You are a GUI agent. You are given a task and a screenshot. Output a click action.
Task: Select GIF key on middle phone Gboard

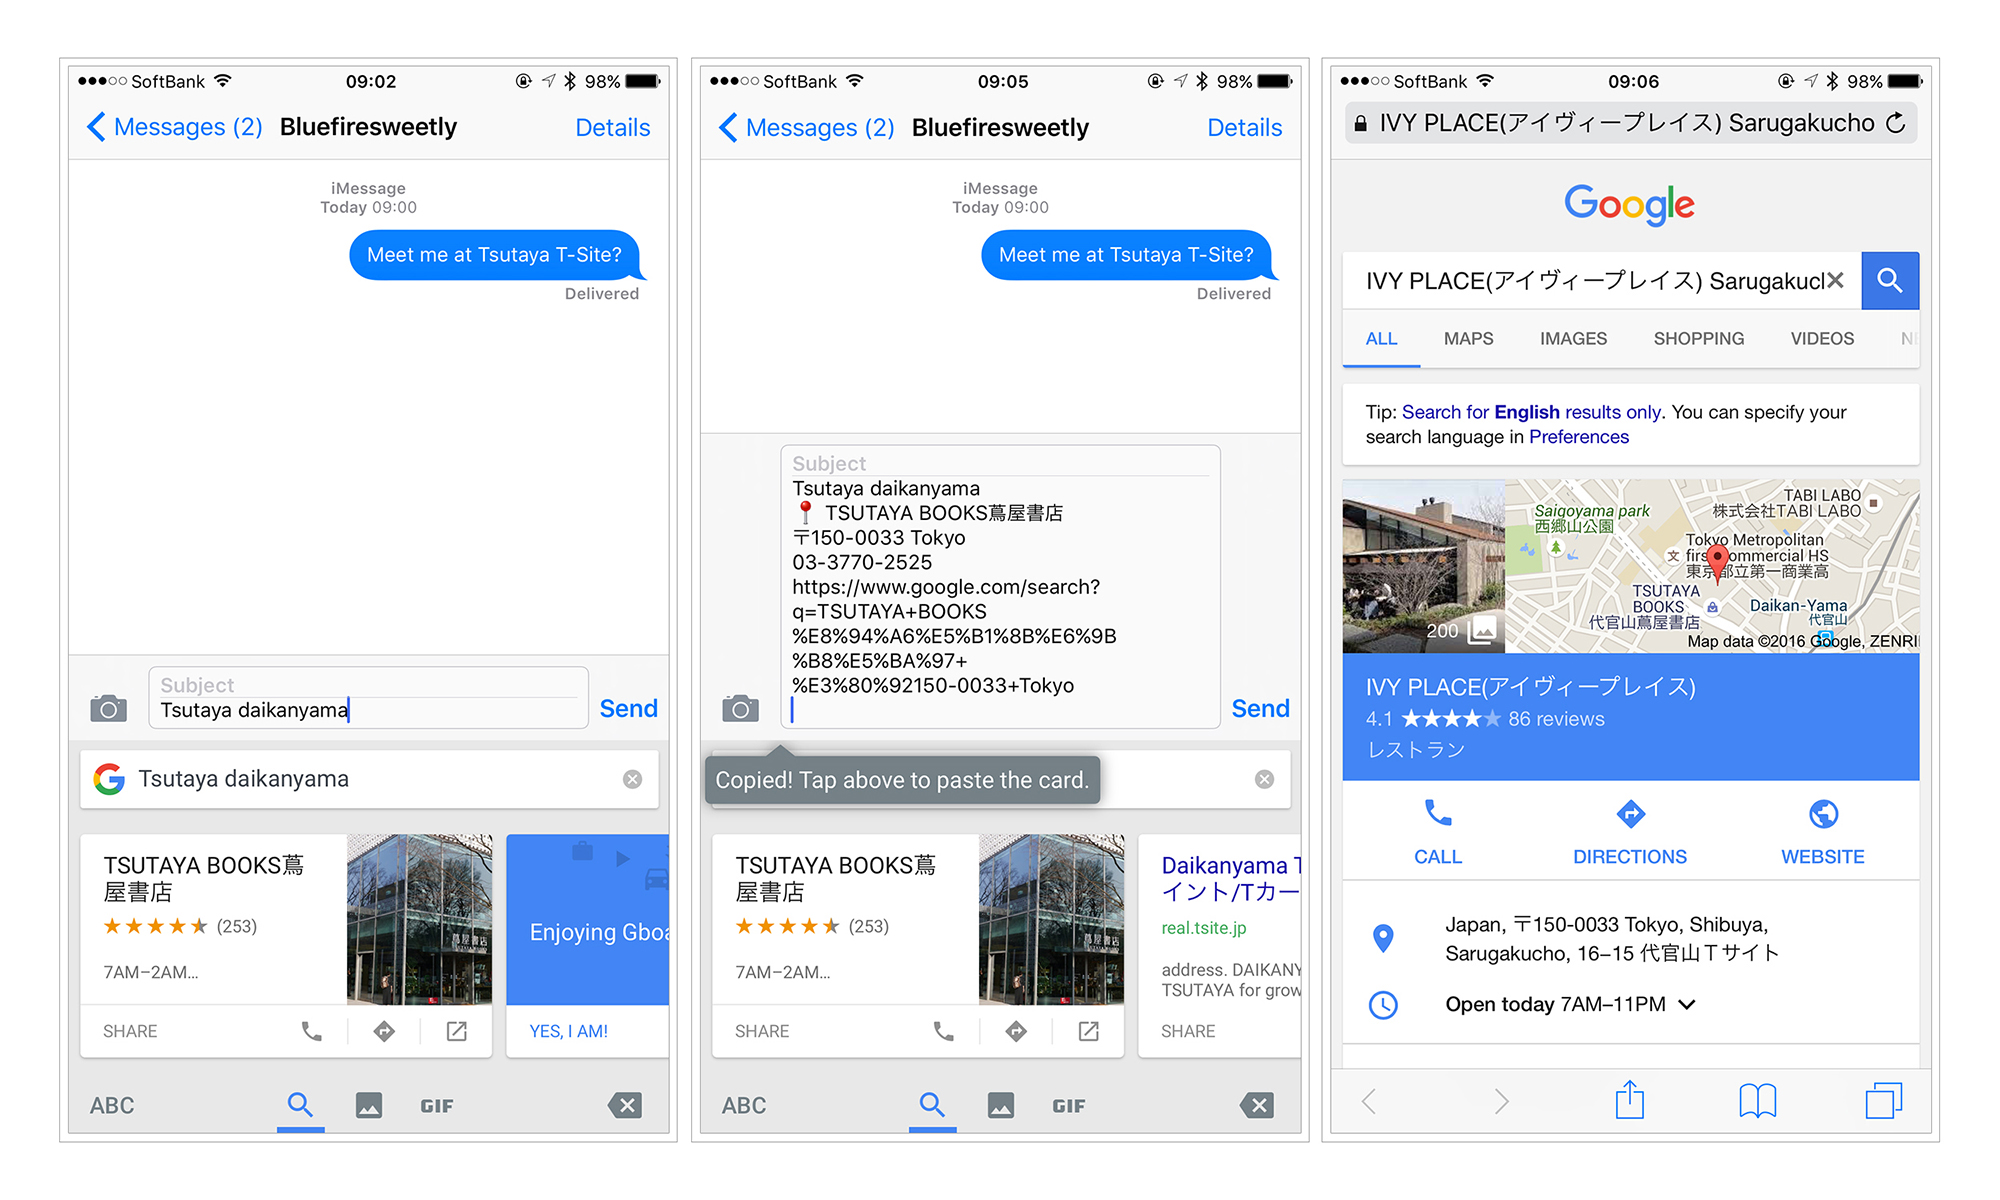coord(1069,1106)
